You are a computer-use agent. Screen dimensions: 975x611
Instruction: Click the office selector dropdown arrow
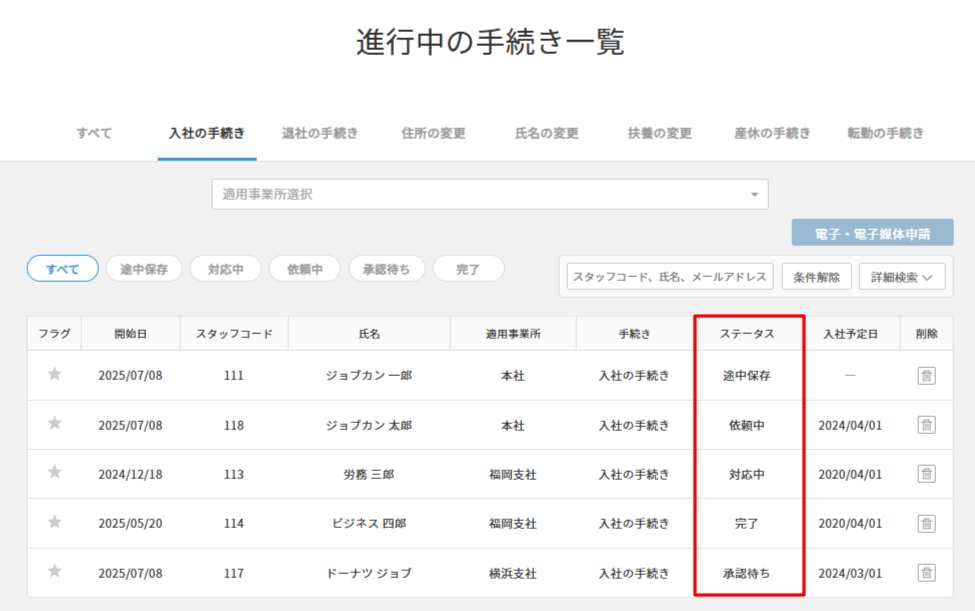click(x=755, y=193)
